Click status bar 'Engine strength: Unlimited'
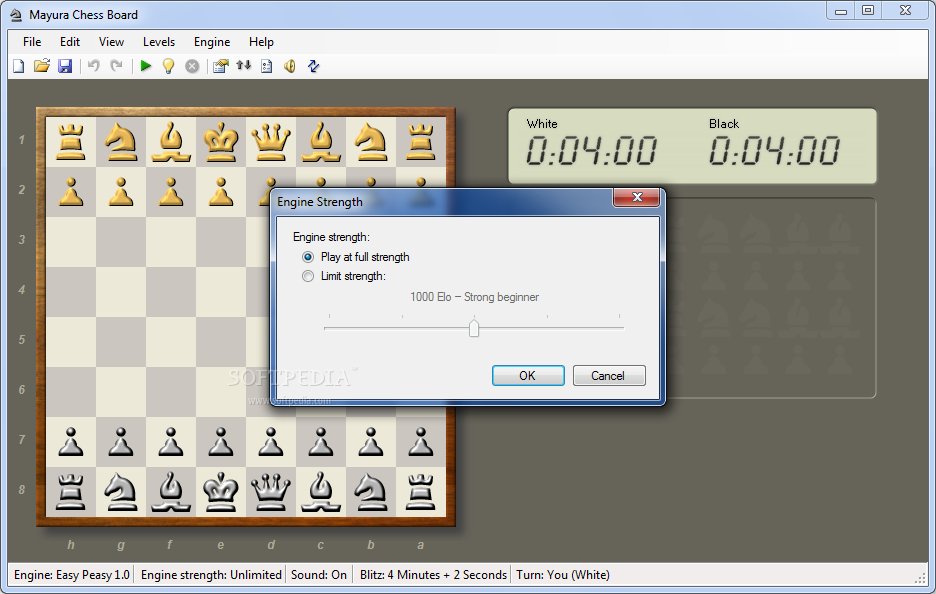This screenshot has height=594, width=936. [211, 575]
